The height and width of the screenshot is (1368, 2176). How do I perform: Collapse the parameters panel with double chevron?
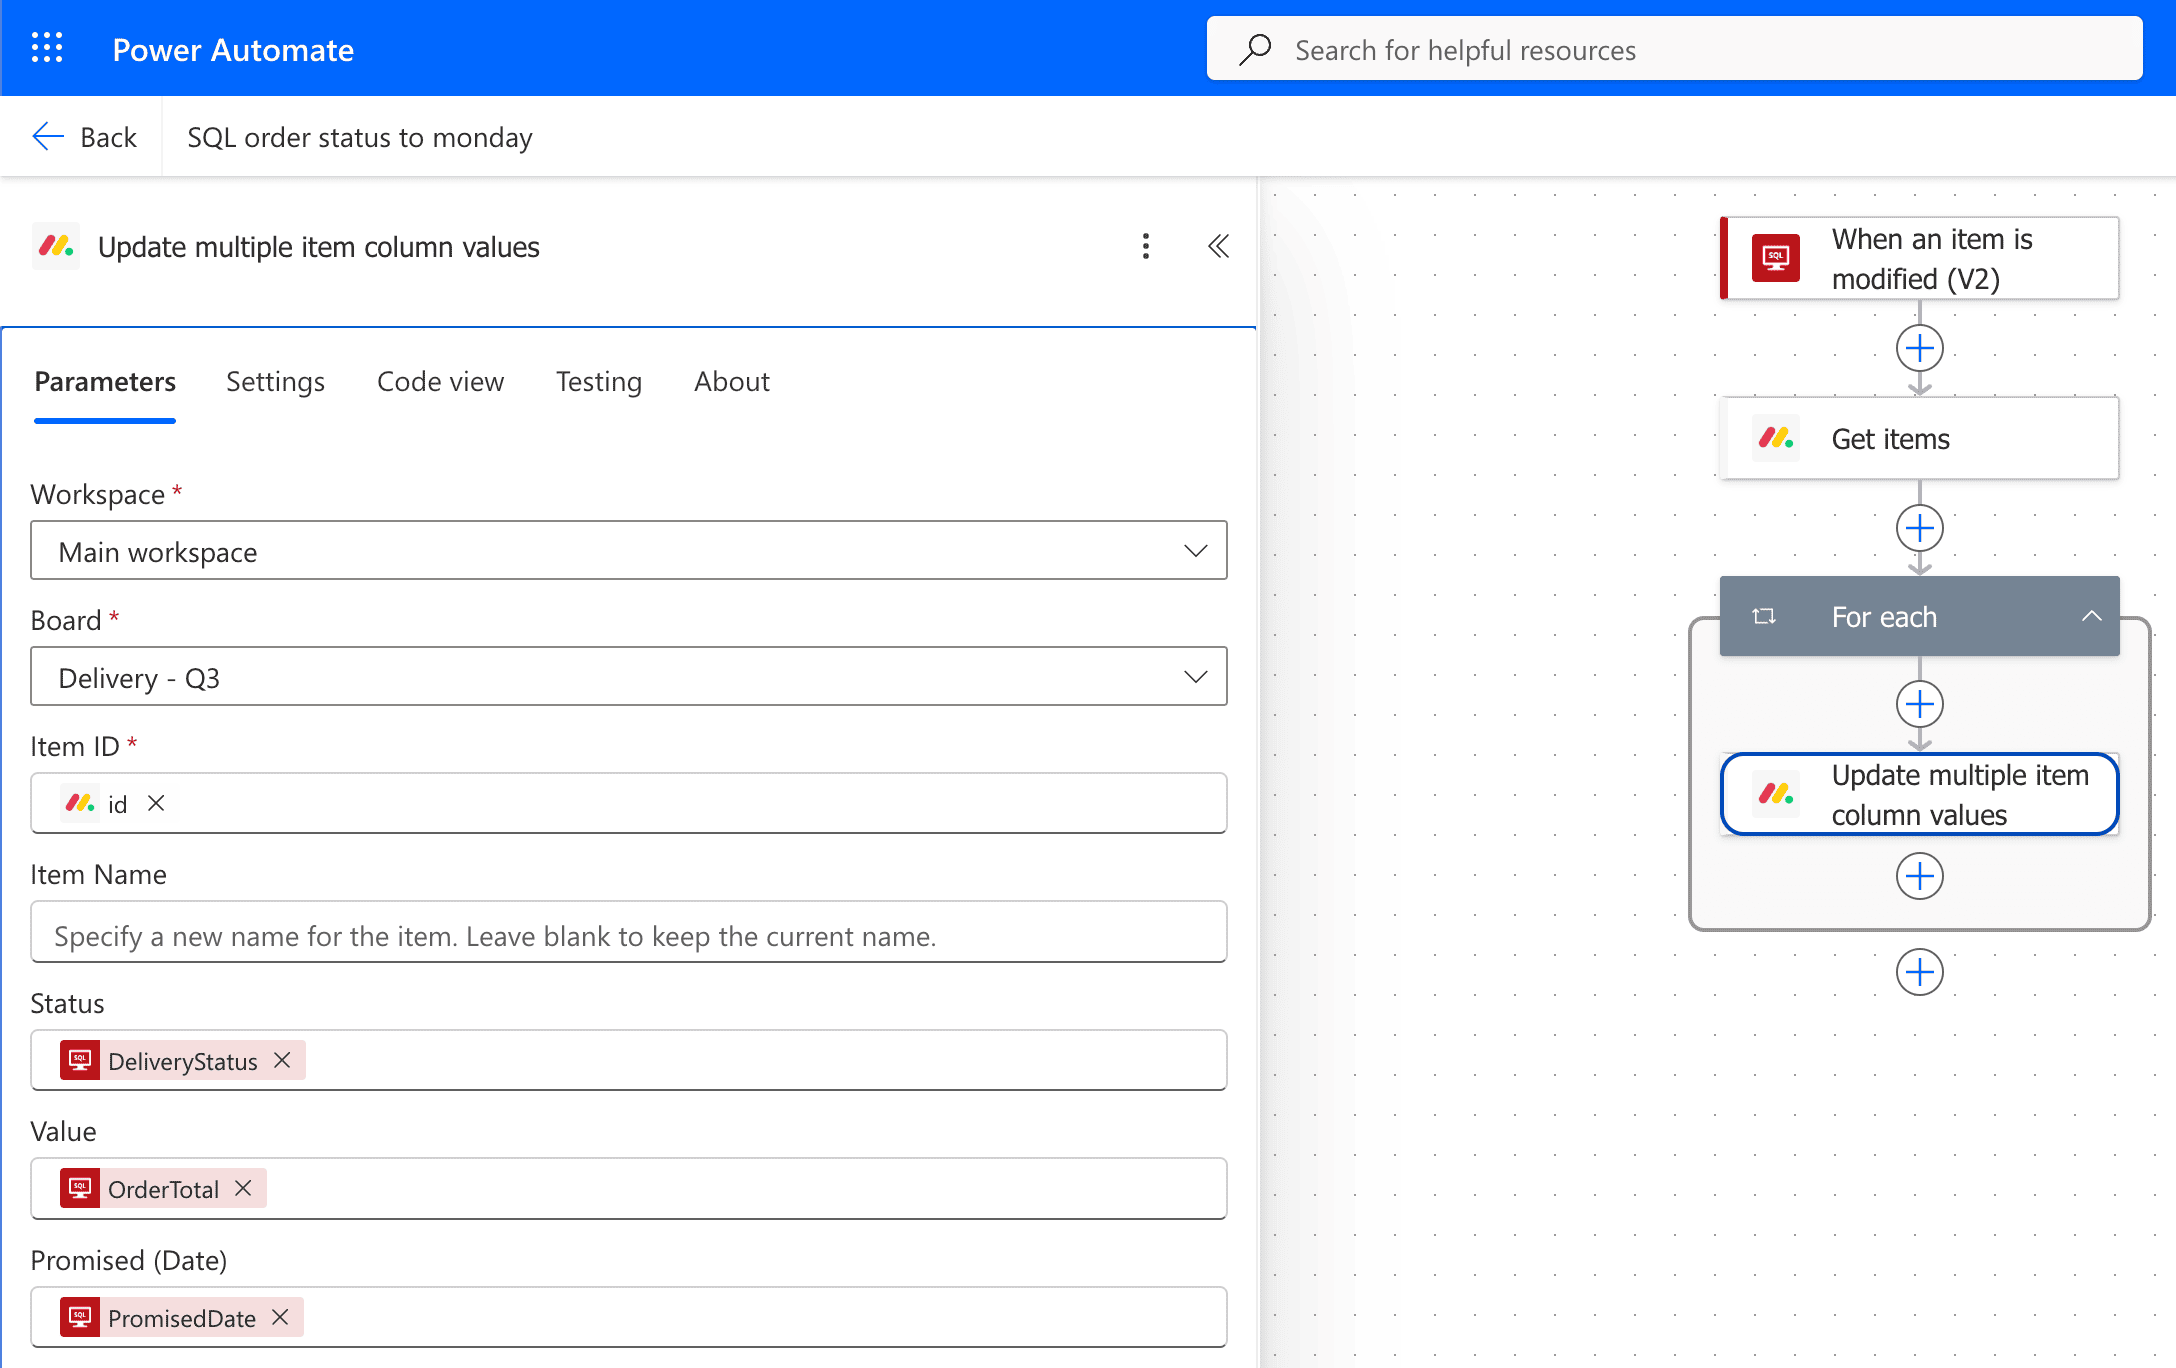1218,246
